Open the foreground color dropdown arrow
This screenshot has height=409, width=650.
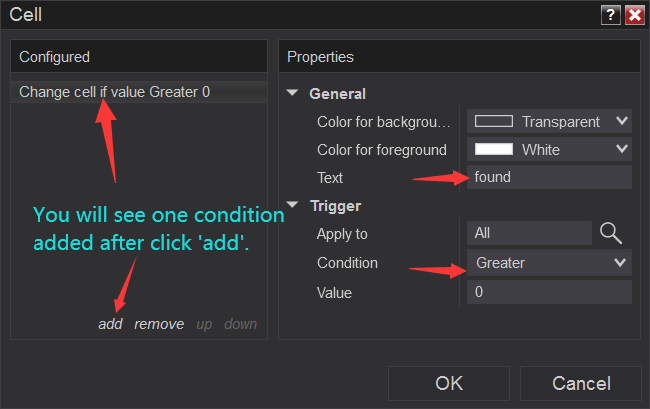[x=621, y=149]
